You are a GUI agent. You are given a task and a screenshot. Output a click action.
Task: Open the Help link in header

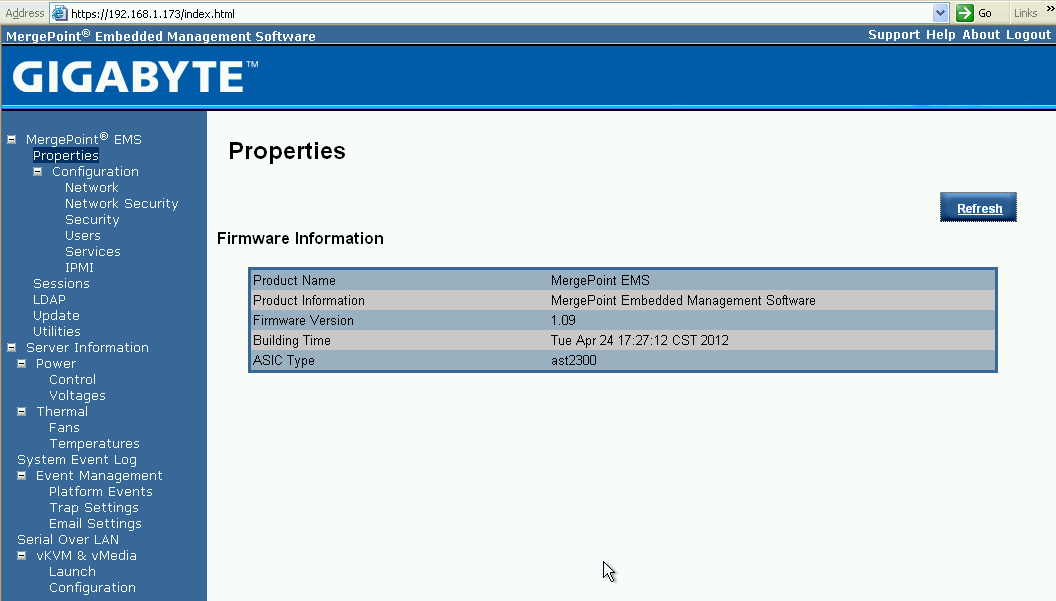click(940, 35)
